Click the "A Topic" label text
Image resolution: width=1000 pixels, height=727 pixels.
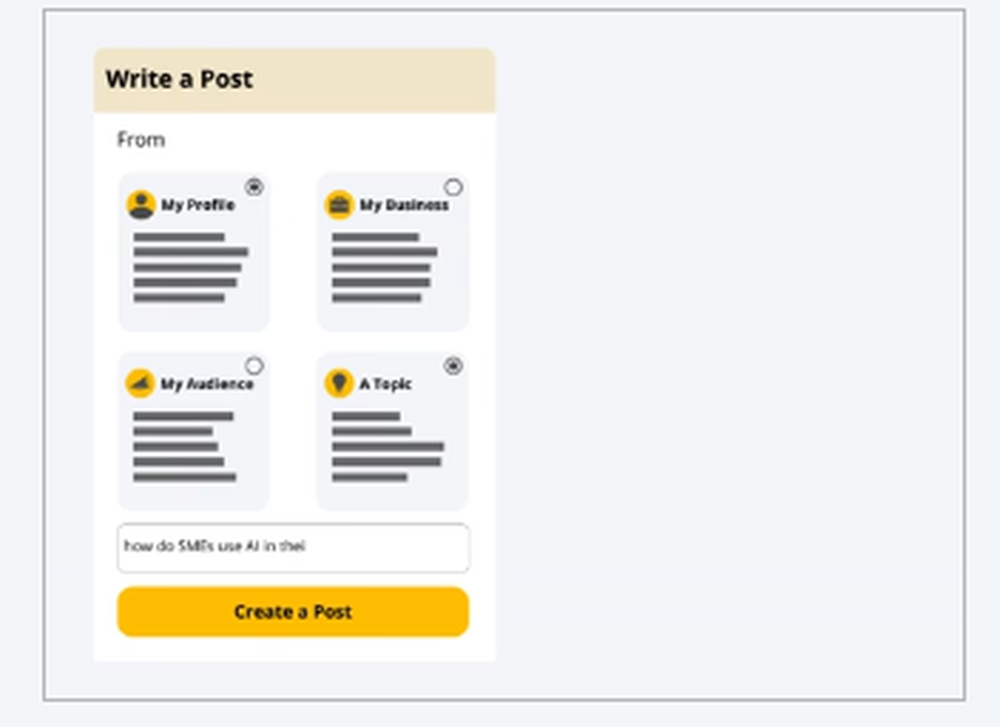tap(386, 384)
